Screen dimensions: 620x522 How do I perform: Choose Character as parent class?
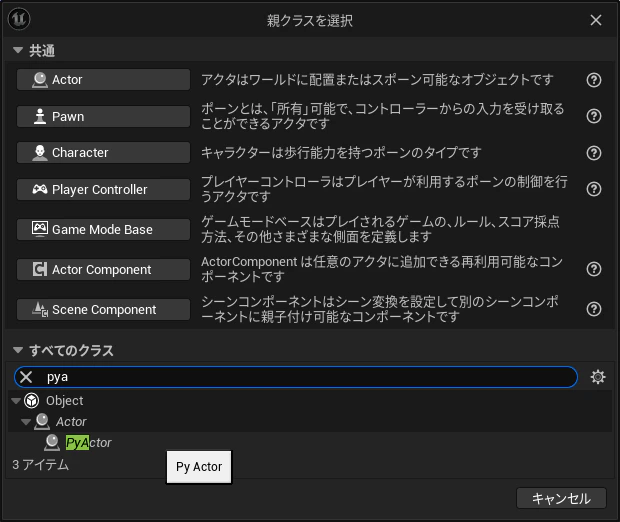[x=103, y=153]
